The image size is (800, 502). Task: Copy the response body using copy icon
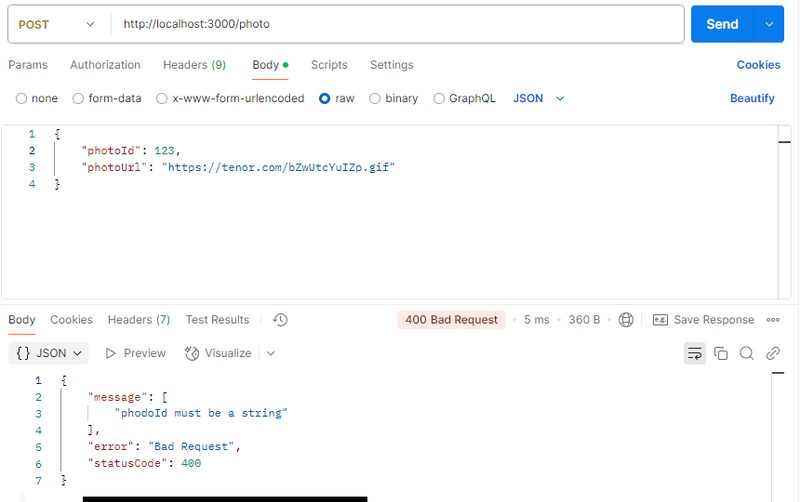pyautogui.click(x=721, y=353)
